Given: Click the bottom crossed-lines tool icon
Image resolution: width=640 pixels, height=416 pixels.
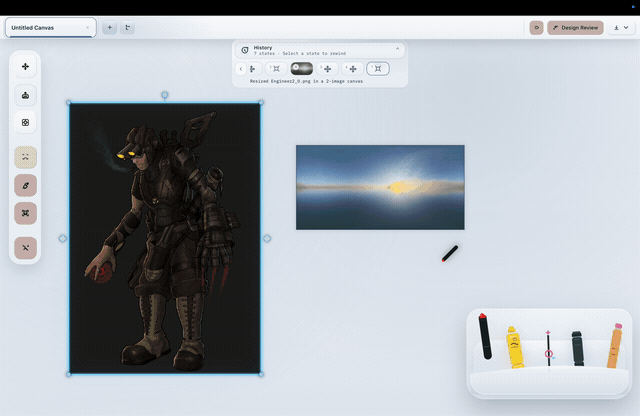Looking at the screenshot, I should tap(25, 248).
